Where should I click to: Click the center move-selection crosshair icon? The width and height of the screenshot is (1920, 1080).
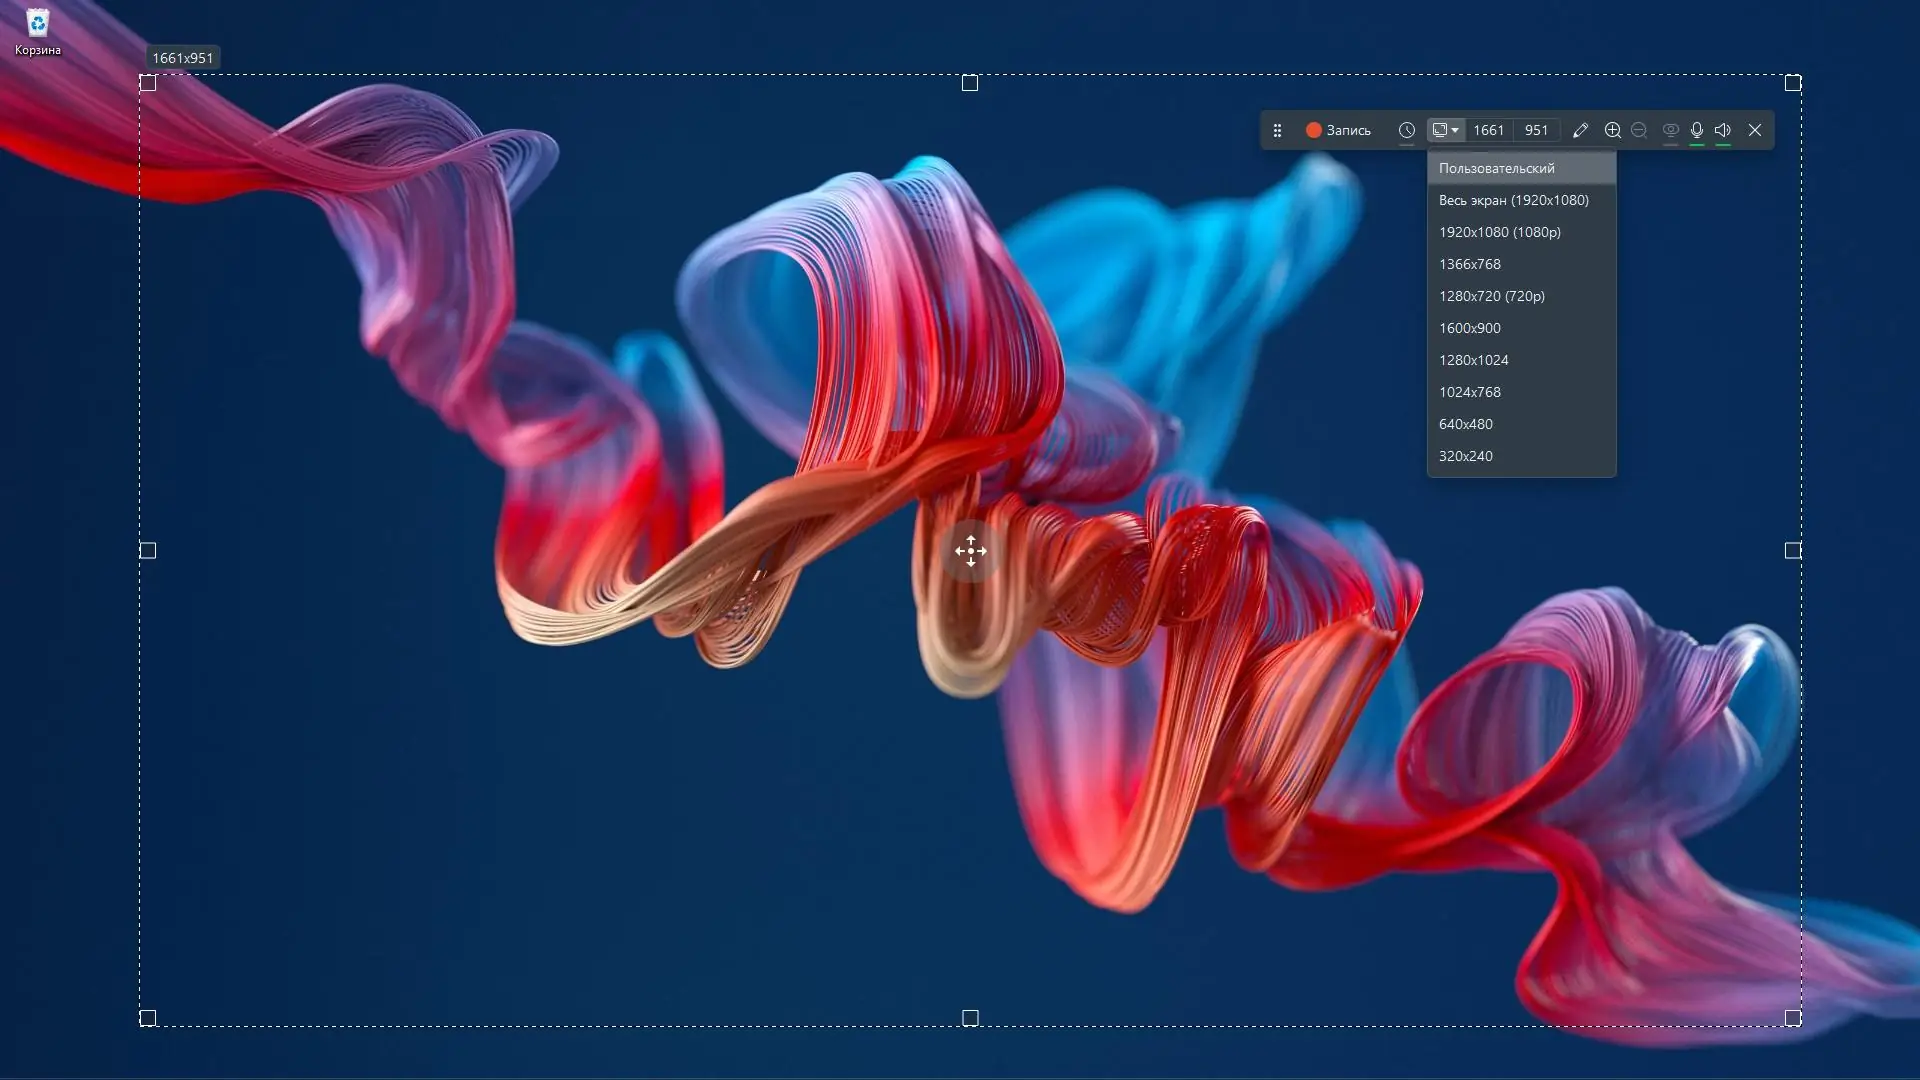coord(970,551)
